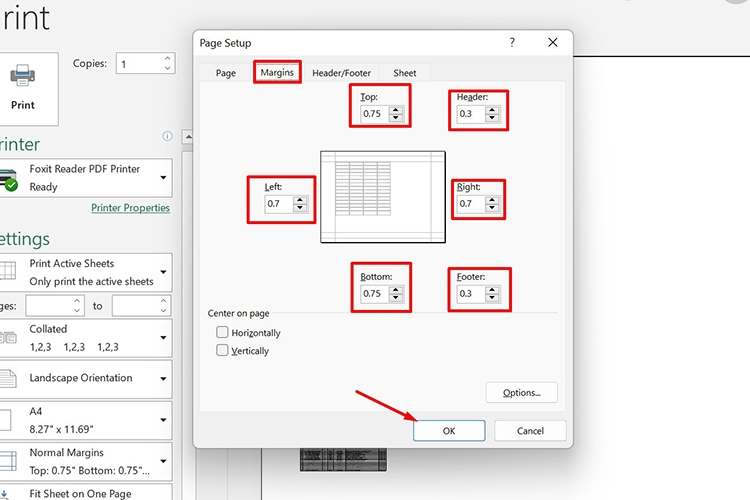Open printer status info icon

[167, 136]
